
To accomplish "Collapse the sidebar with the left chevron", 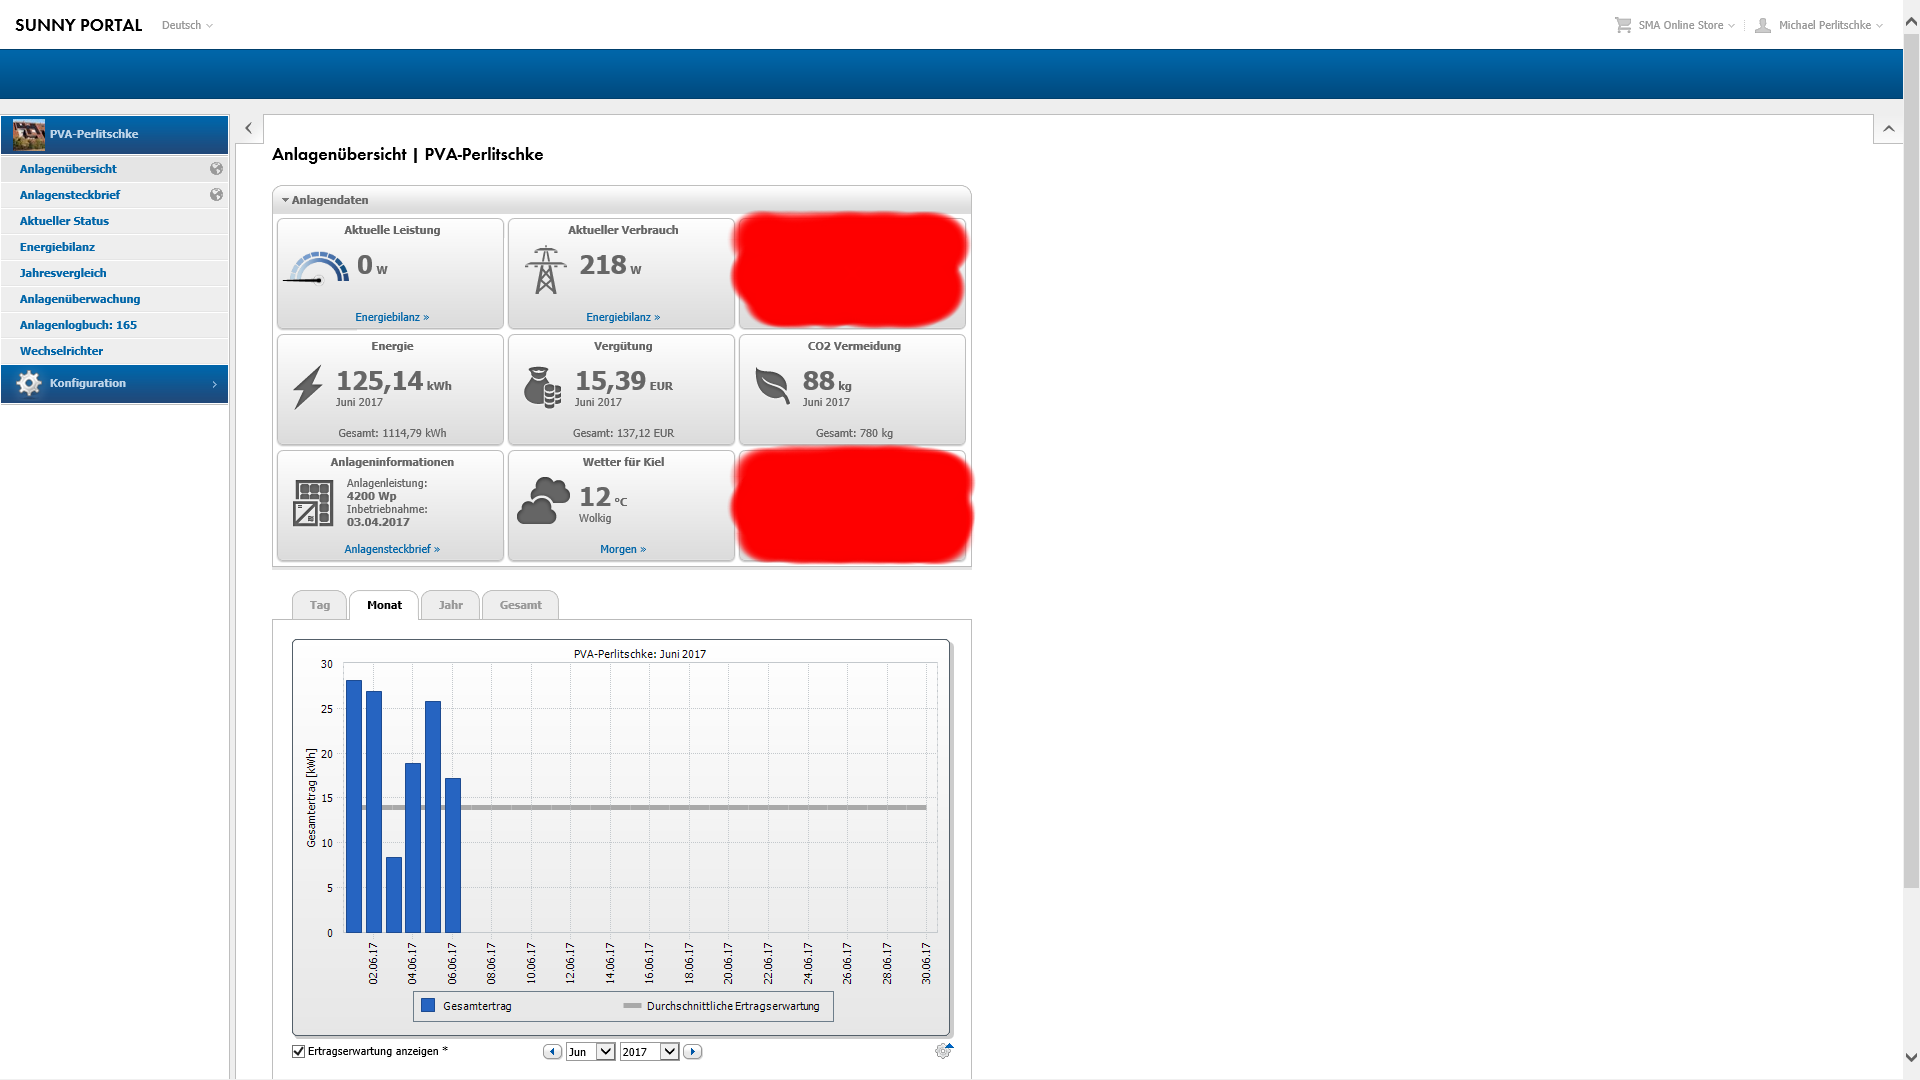I will point(248,128).
